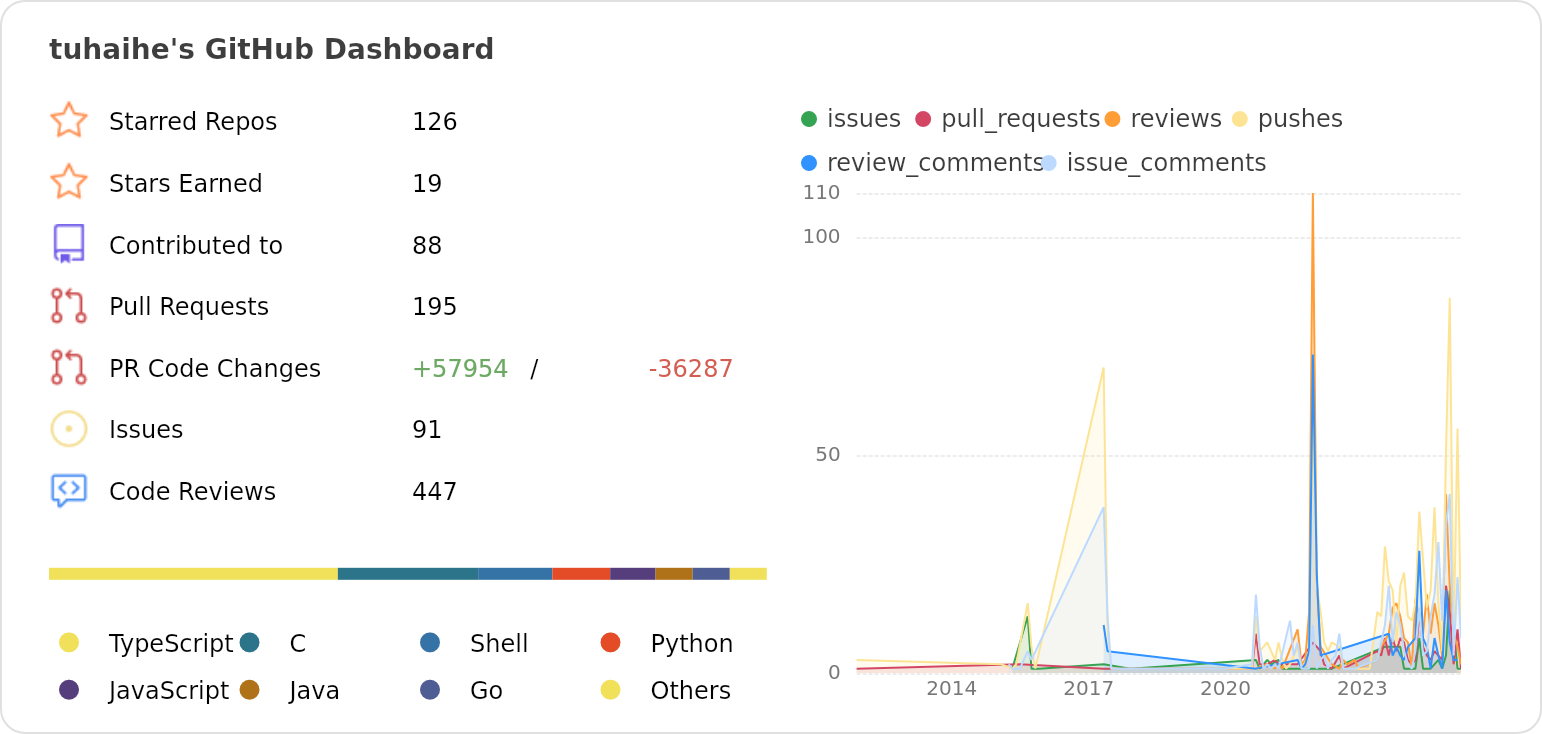The height and width of the screenshot is (734, 1542).
Task: Click the 2017 x-axis label
Action: coord(1088,688)
